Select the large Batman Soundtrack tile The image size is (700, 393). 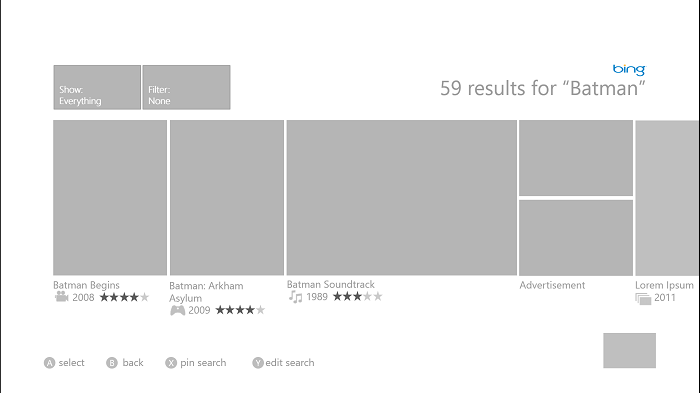(x=402, y=197)
